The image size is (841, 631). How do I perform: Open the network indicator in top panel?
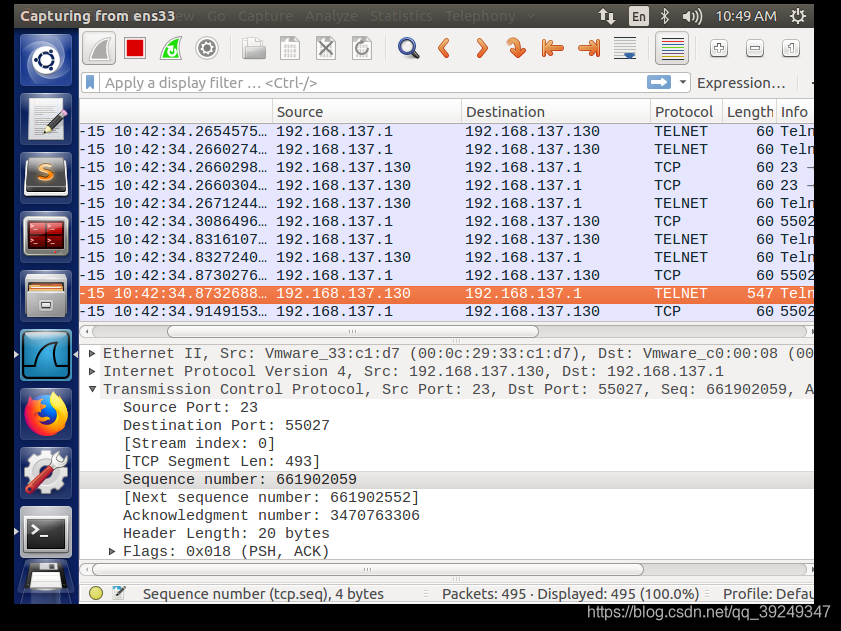click(x=607, y=16)
